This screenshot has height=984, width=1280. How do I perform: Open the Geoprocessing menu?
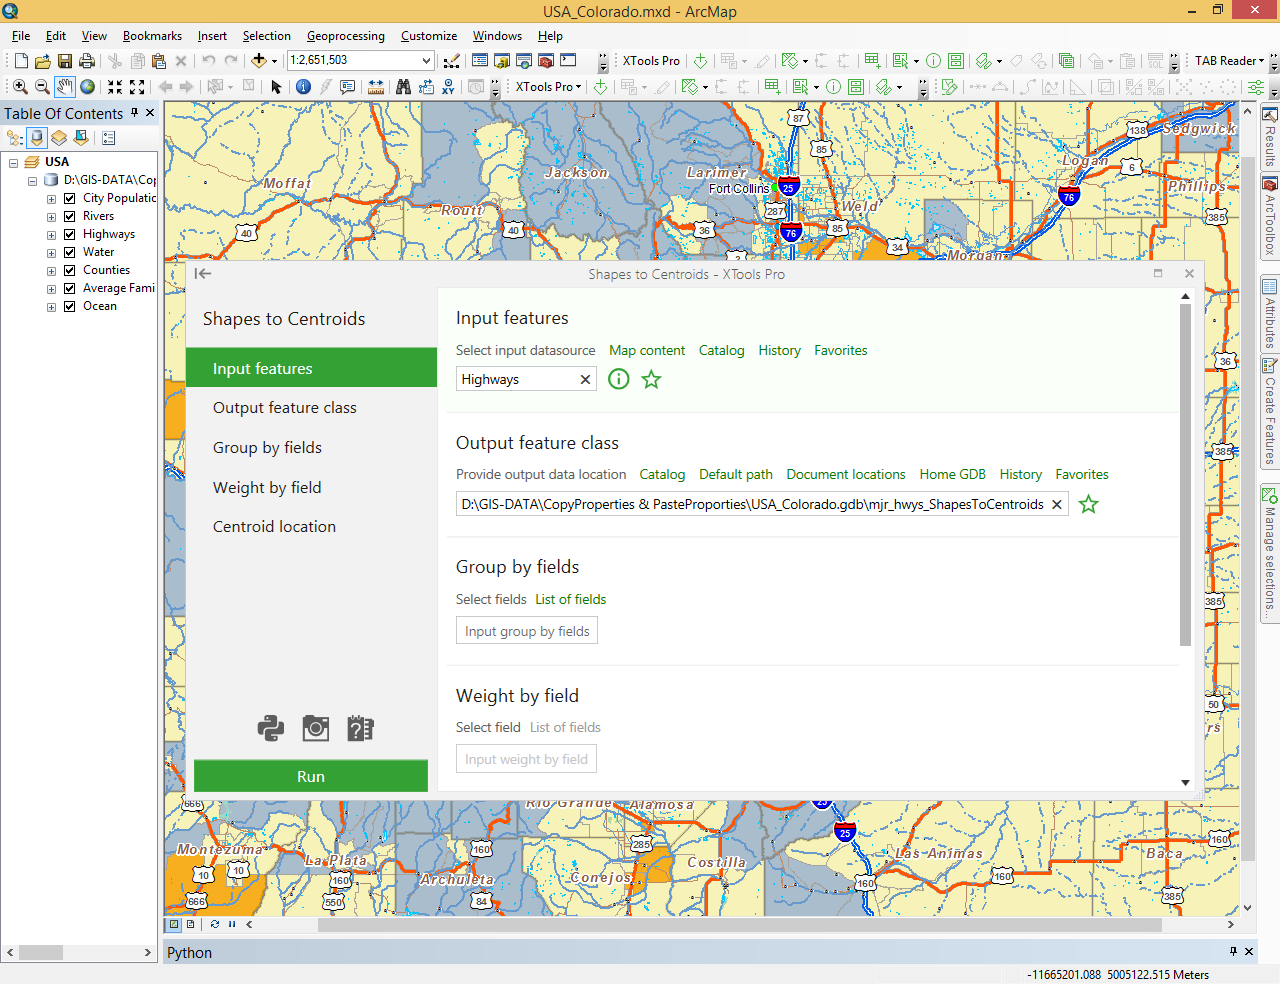click(x=345, y=36)
